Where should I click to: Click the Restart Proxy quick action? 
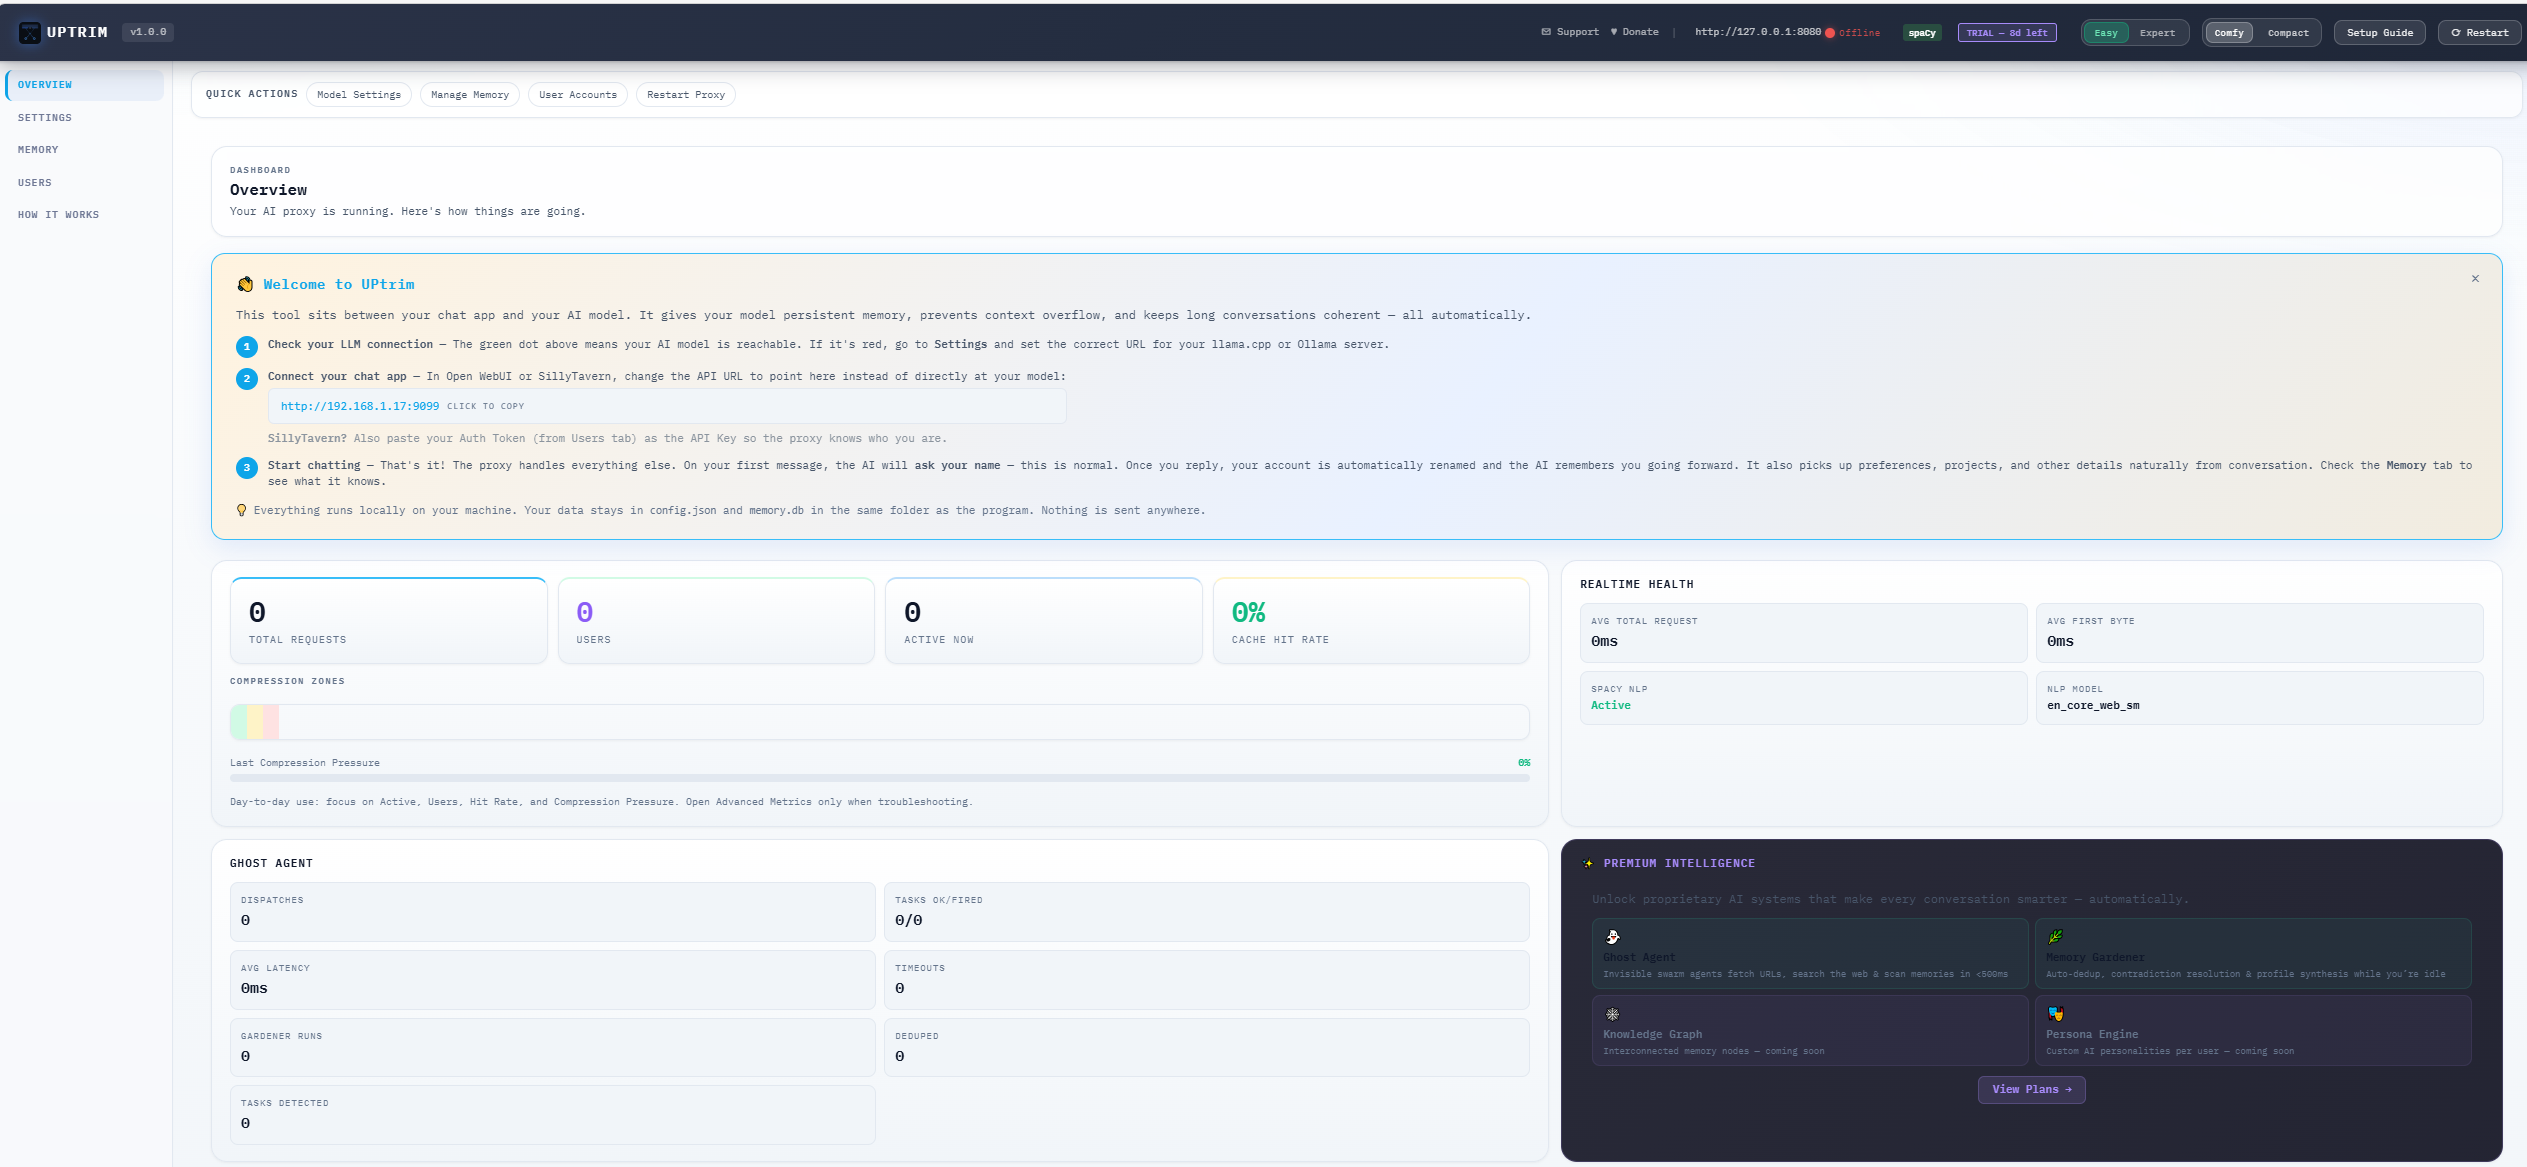(x=686, y=95)
